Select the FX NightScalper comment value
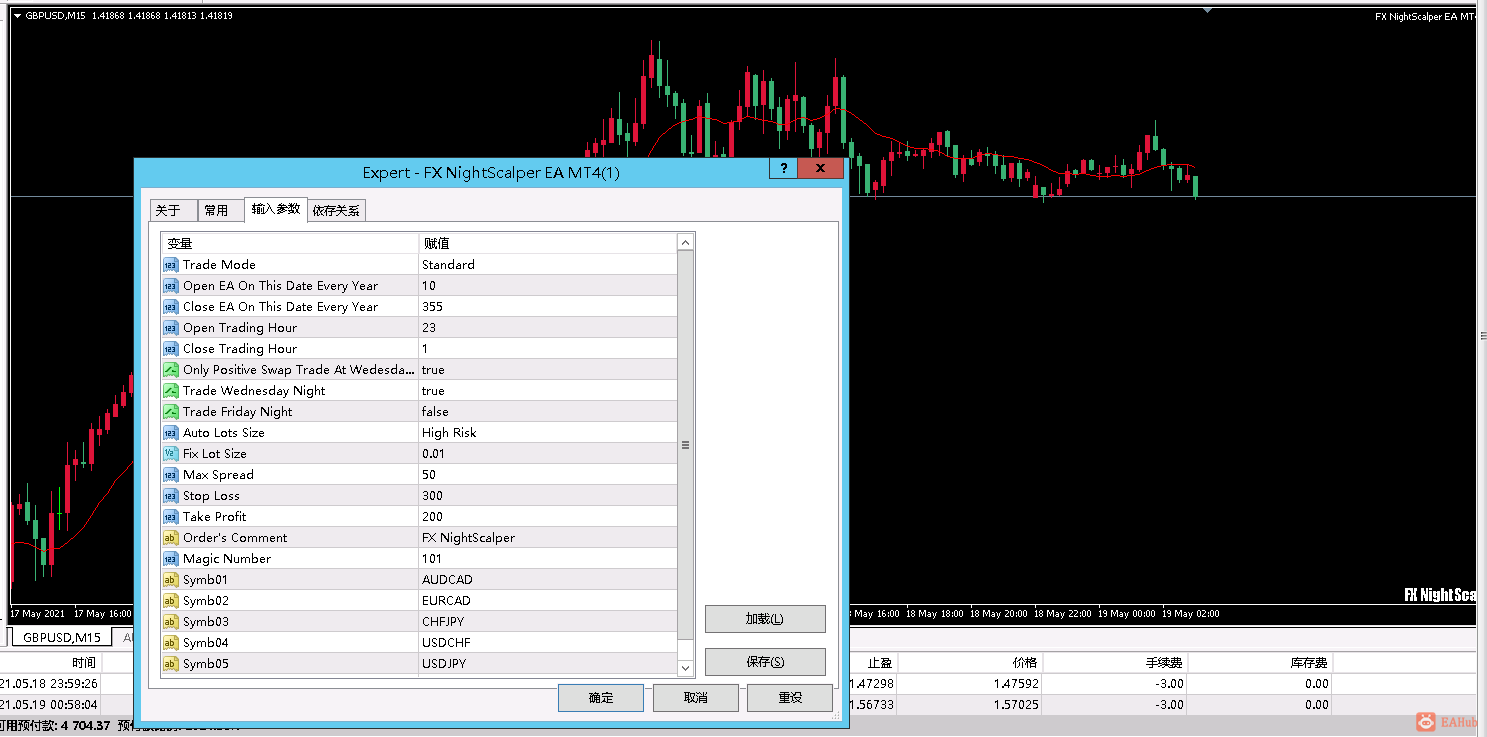This screenshot has width=1487, height=737. tap(548, 538)
